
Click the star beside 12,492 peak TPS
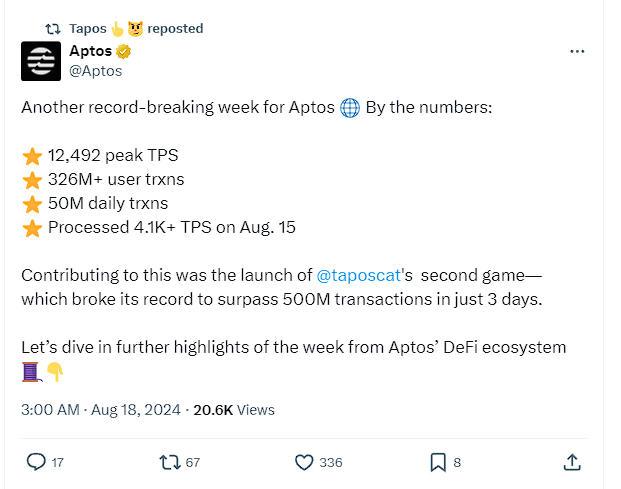32,156
